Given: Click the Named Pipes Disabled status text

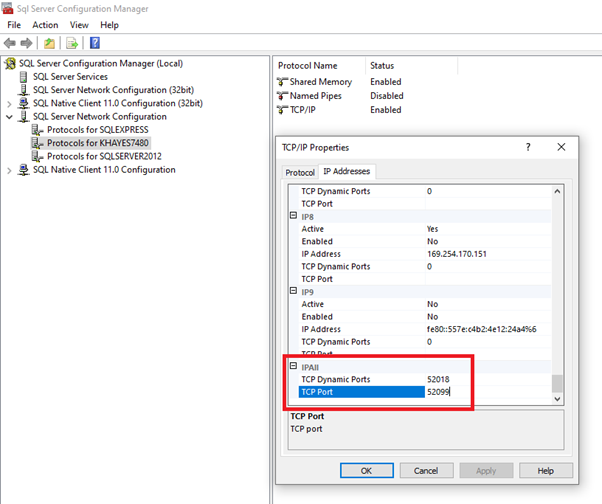Looking at the screenshot, I should coord(387,96).
